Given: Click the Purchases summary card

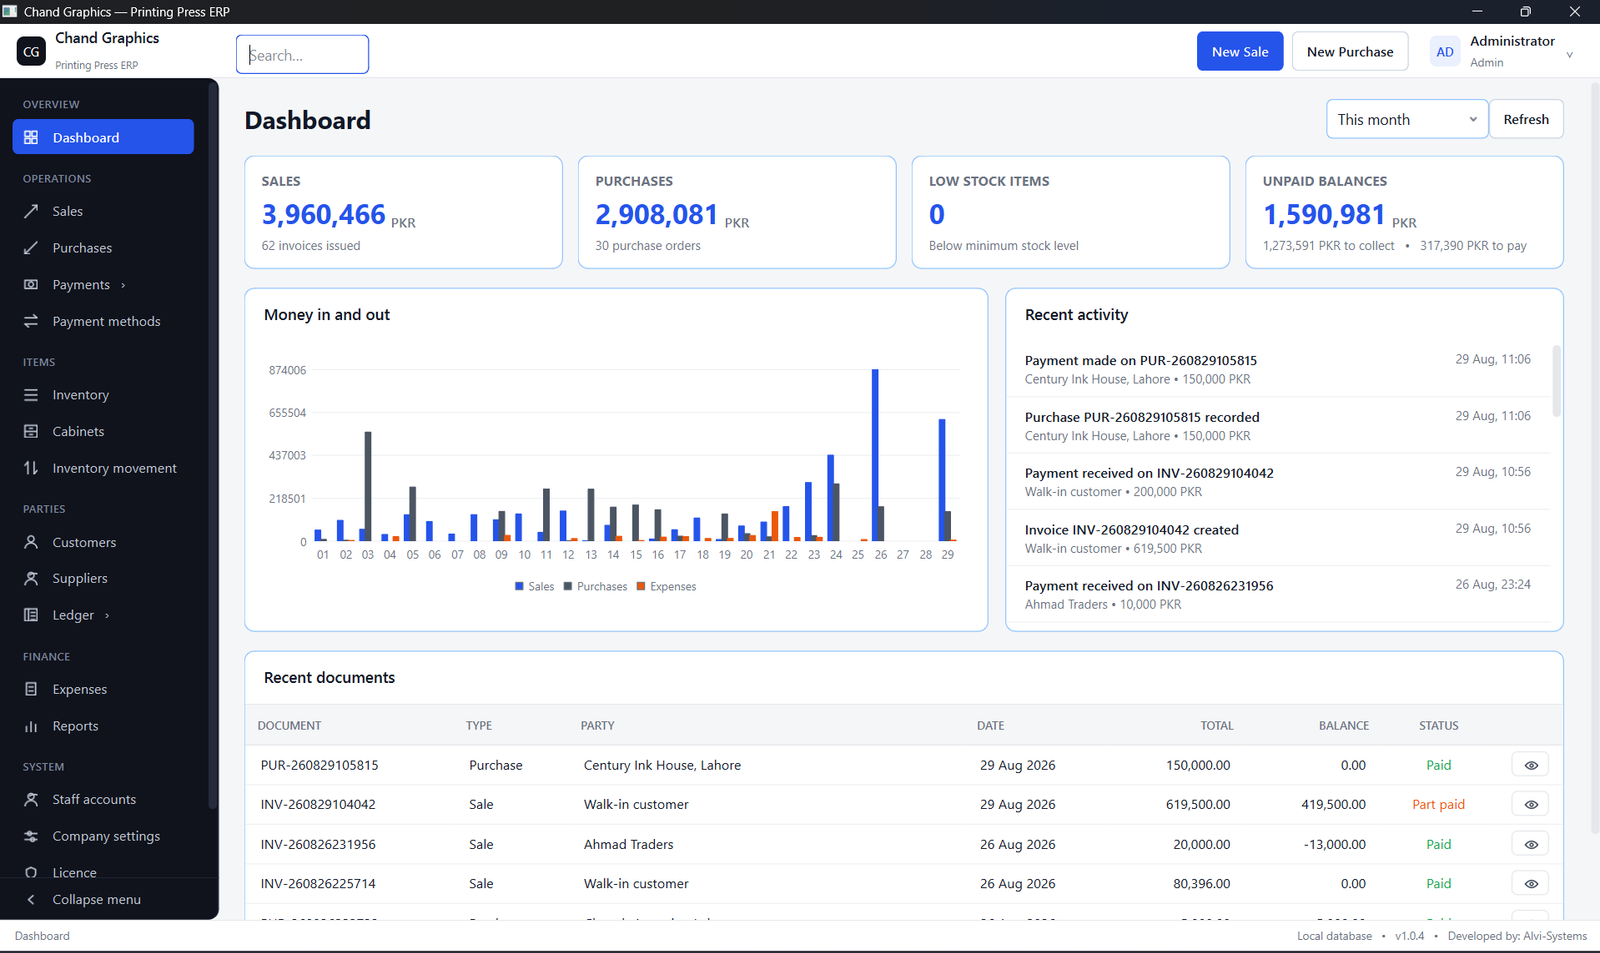Looking at the screenshot, I should coord(737,212).
